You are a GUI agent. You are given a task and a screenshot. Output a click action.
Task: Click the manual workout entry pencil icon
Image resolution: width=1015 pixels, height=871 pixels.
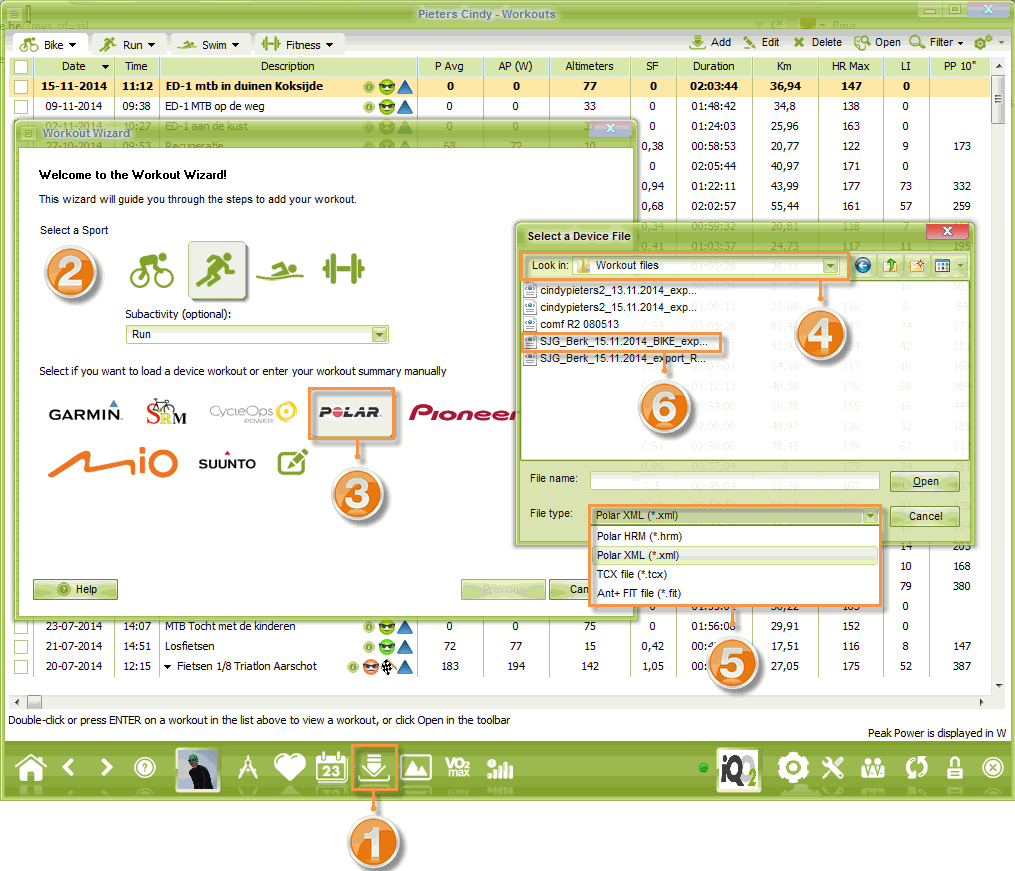point(293,462)
